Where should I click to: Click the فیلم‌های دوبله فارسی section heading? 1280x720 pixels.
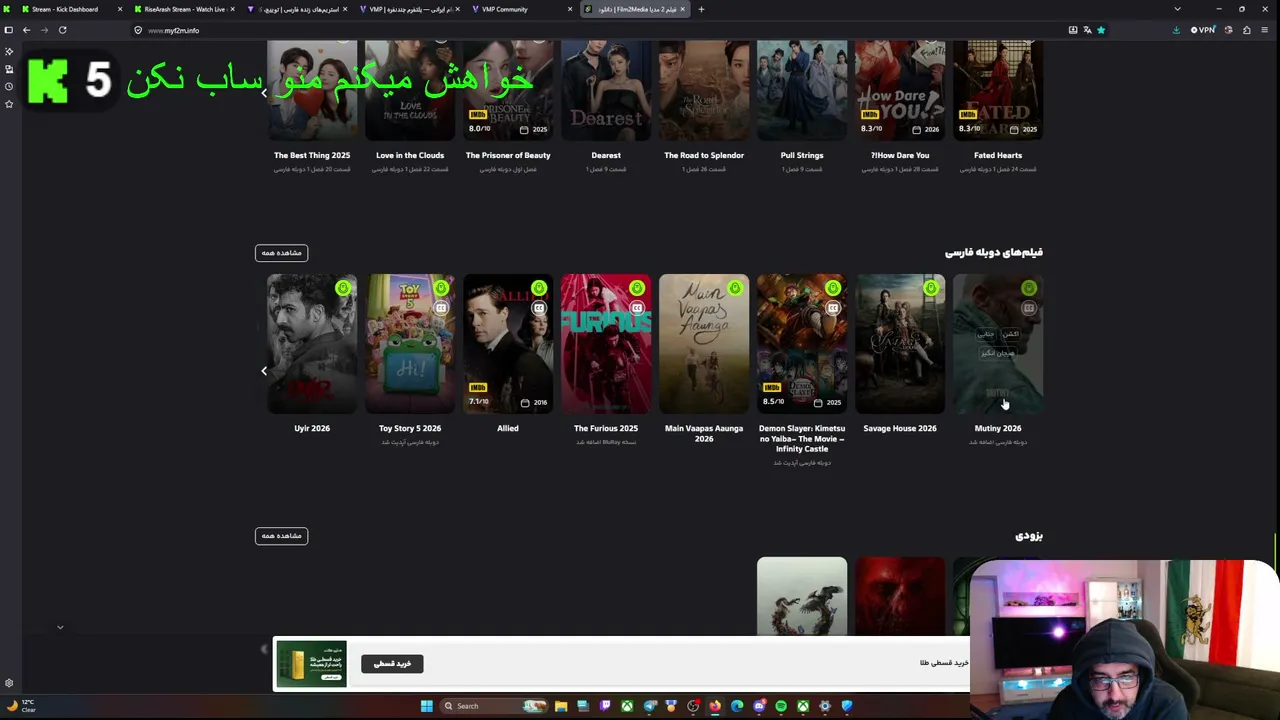994,252
